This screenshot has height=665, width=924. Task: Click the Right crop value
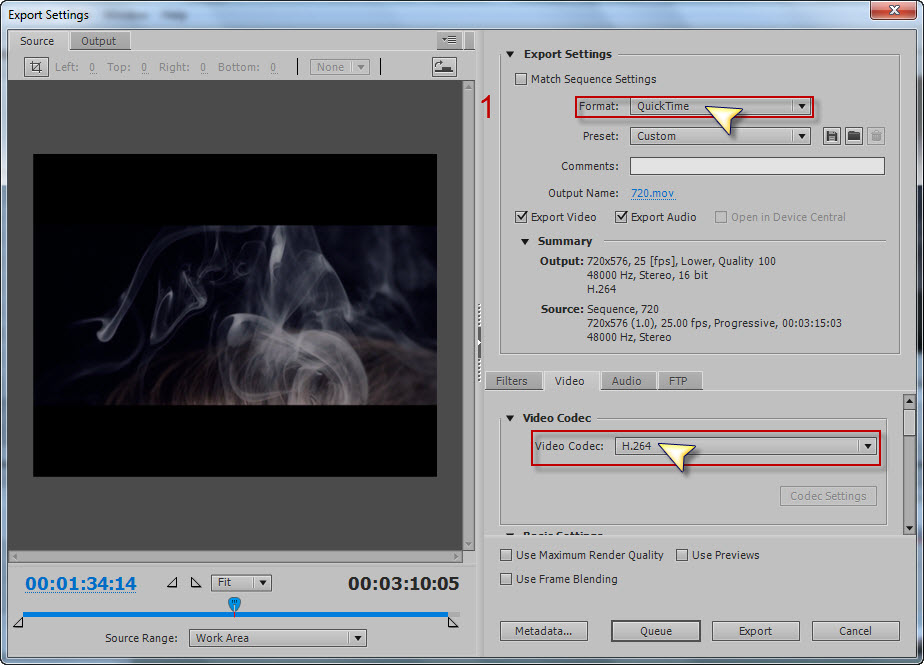point(203,68)
